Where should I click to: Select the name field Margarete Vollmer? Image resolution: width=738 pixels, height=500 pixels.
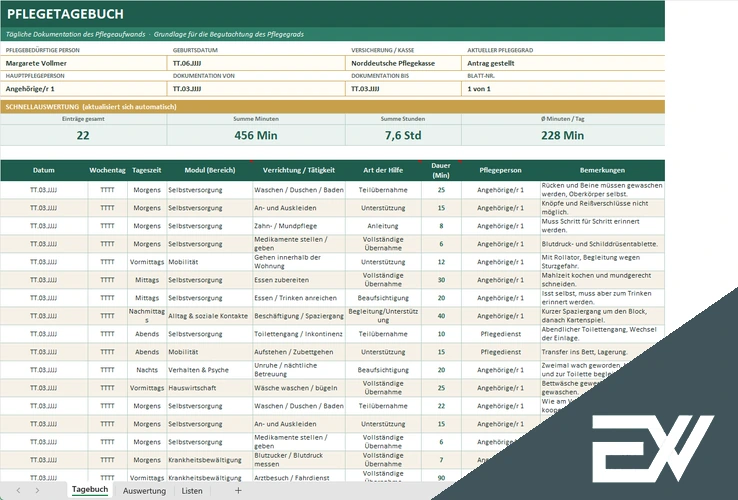tap(84, 63)
